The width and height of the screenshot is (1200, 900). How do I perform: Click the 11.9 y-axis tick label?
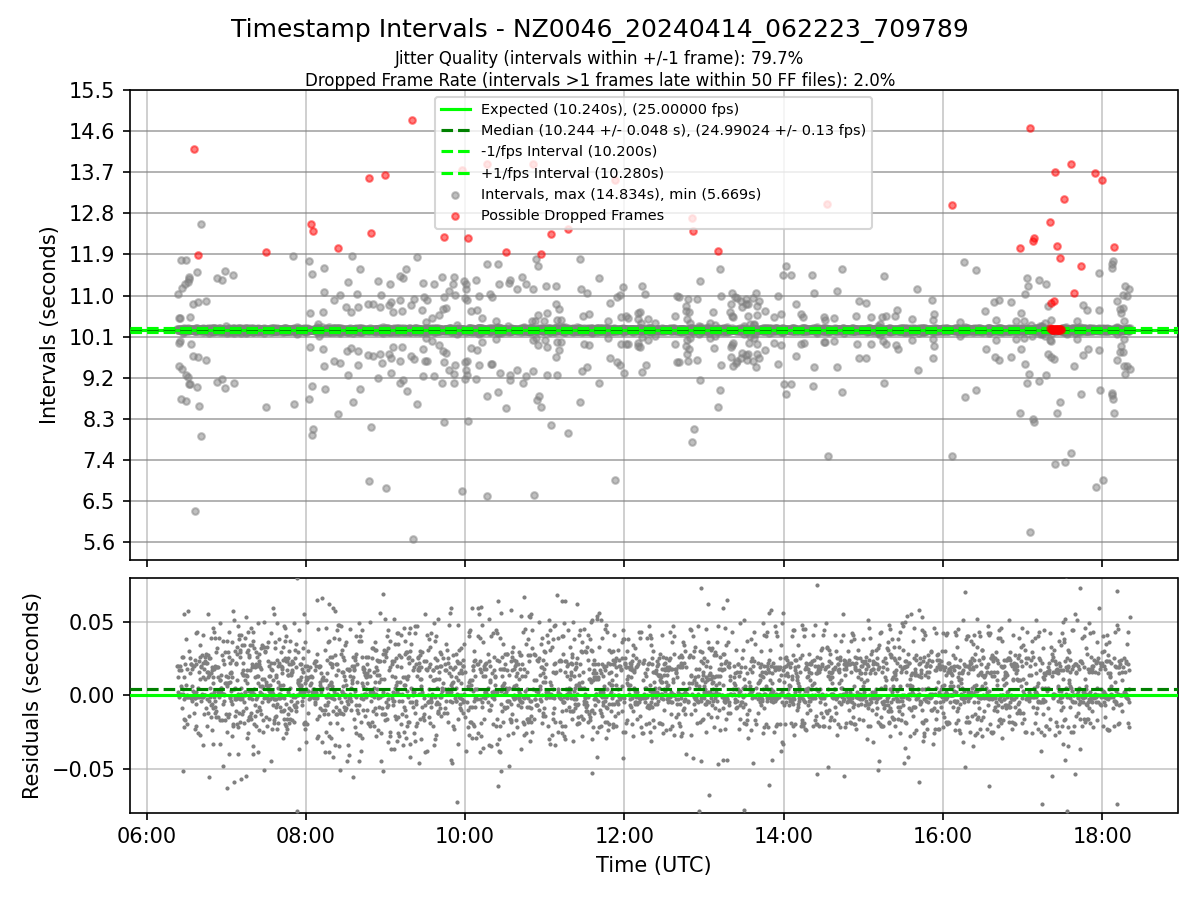[x=94, y=254]
